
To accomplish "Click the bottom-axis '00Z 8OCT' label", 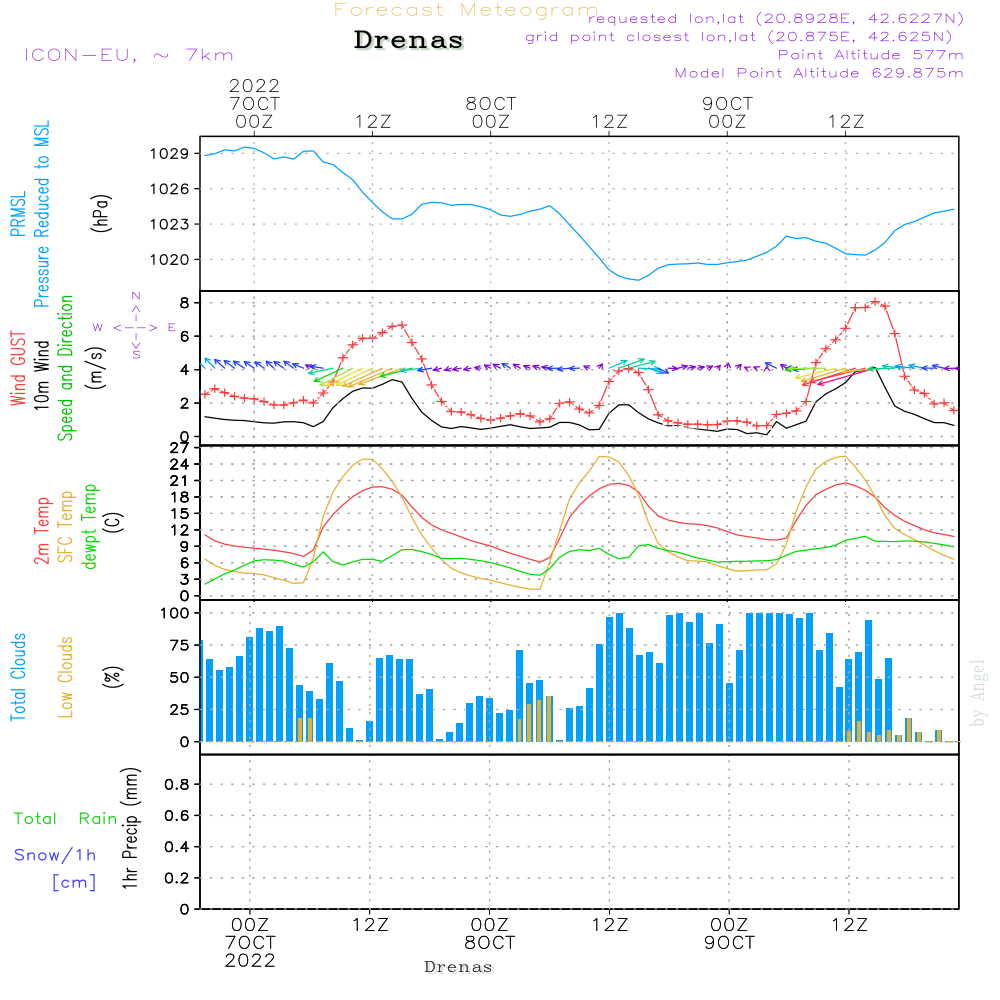I will coord(489,934).
